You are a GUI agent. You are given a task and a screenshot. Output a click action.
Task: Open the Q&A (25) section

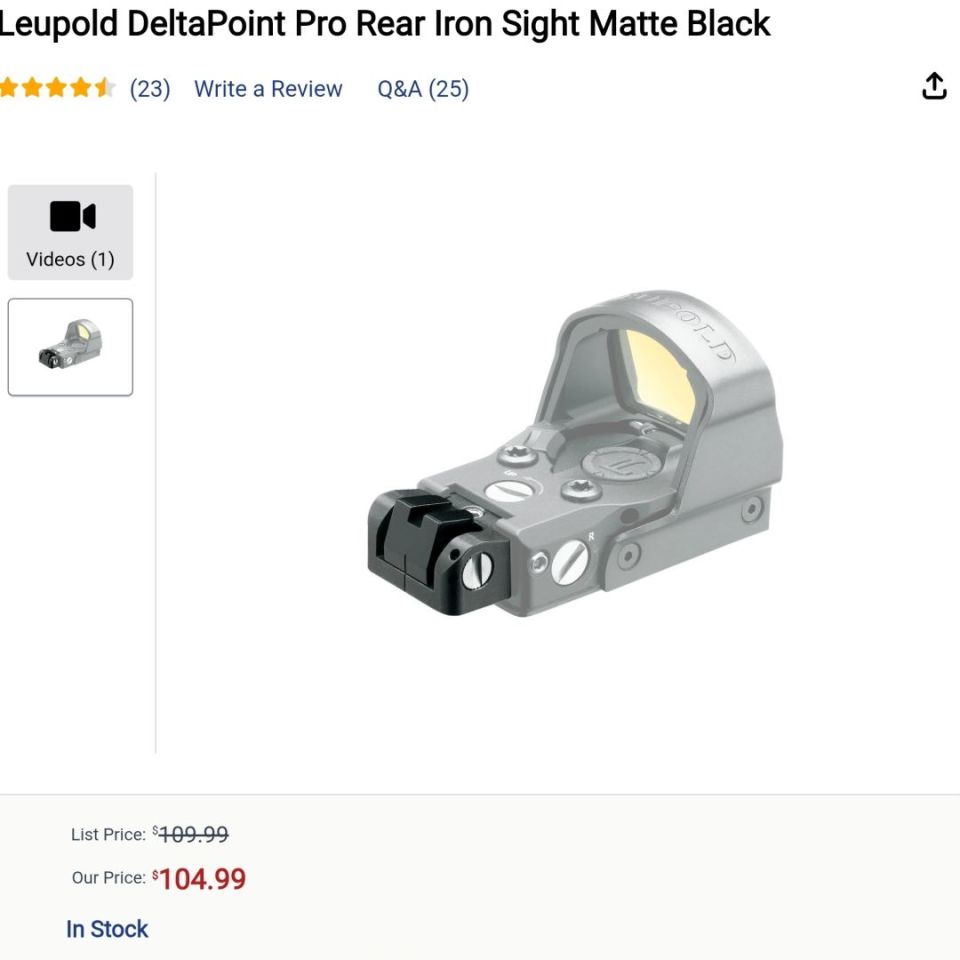(422, 88)
